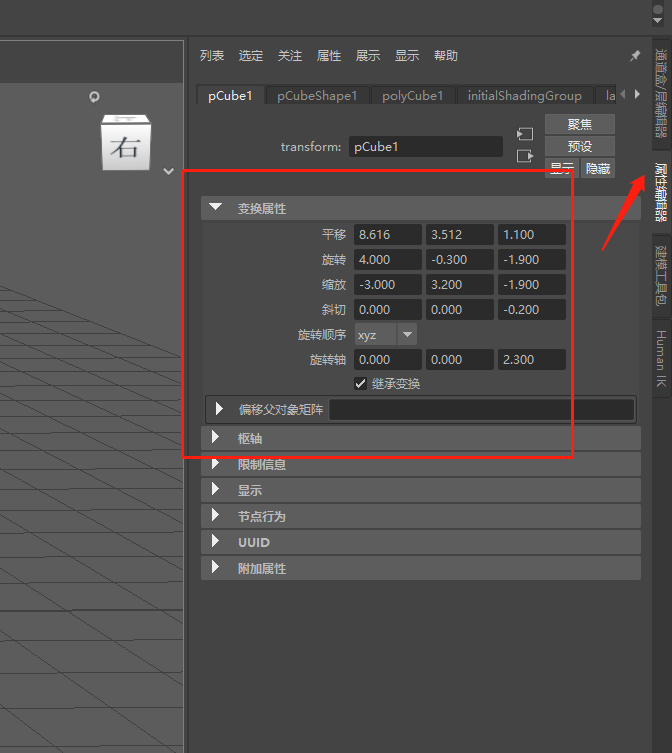Click the view cube home icon
Viewport: 672px width, 753px height.
94,97
